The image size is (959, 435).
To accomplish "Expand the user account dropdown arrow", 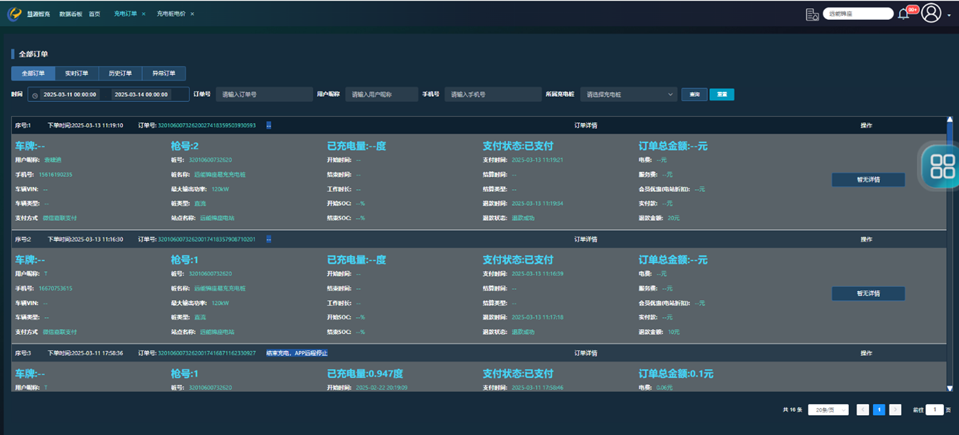I will tap(949, 16).
